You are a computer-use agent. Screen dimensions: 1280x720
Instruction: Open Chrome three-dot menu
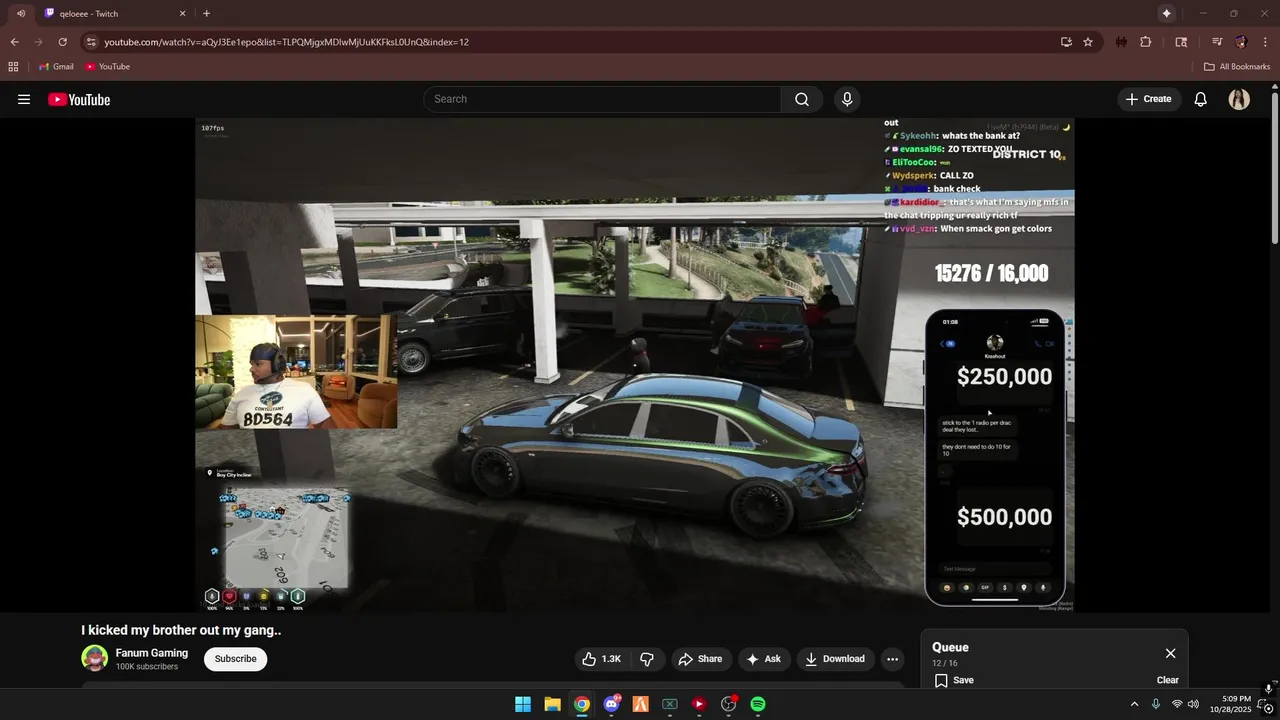pos(1264,42)
